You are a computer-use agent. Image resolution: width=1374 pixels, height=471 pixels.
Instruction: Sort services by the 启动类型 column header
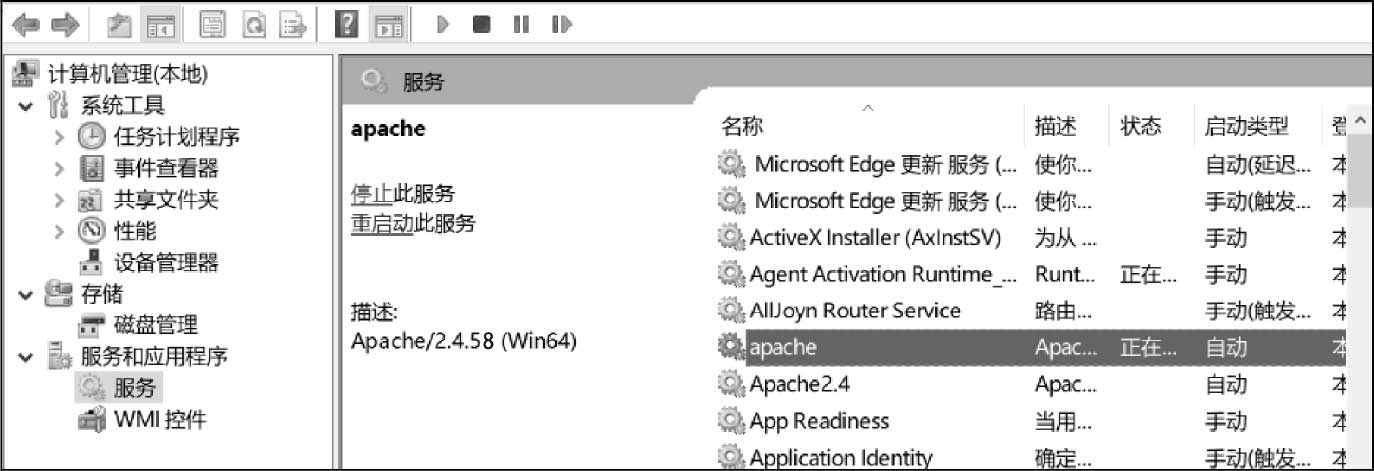[1246, 126]
